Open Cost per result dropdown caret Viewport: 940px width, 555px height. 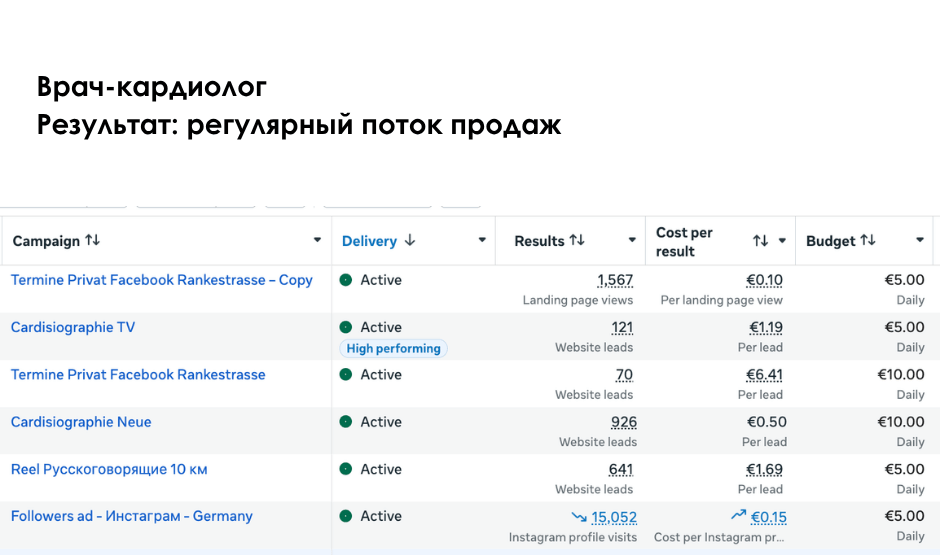click(x=782, y=240)
